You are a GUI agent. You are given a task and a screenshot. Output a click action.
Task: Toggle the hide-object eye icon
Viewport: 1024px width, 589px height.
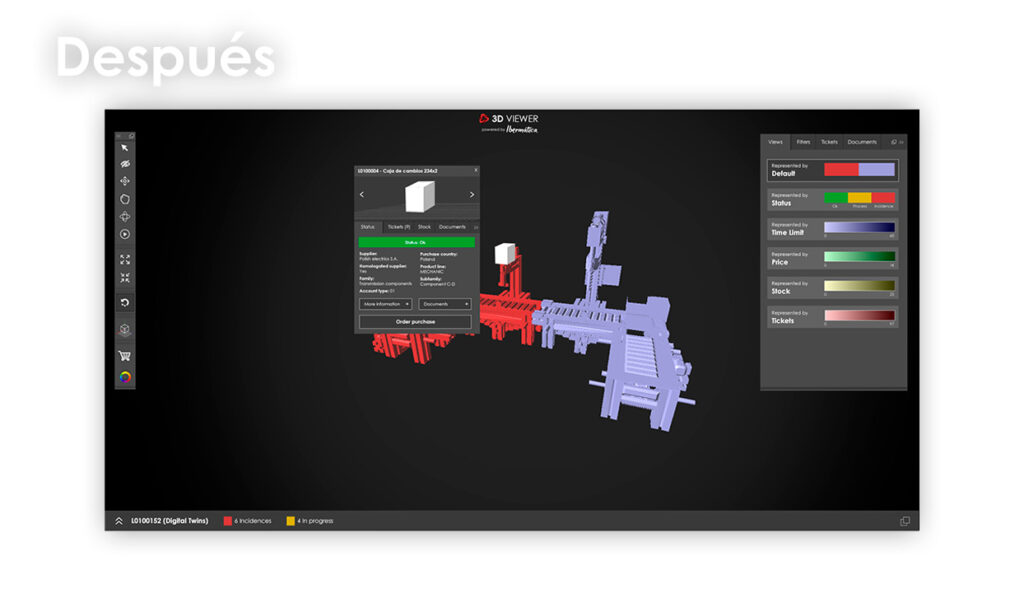point(125,164)
